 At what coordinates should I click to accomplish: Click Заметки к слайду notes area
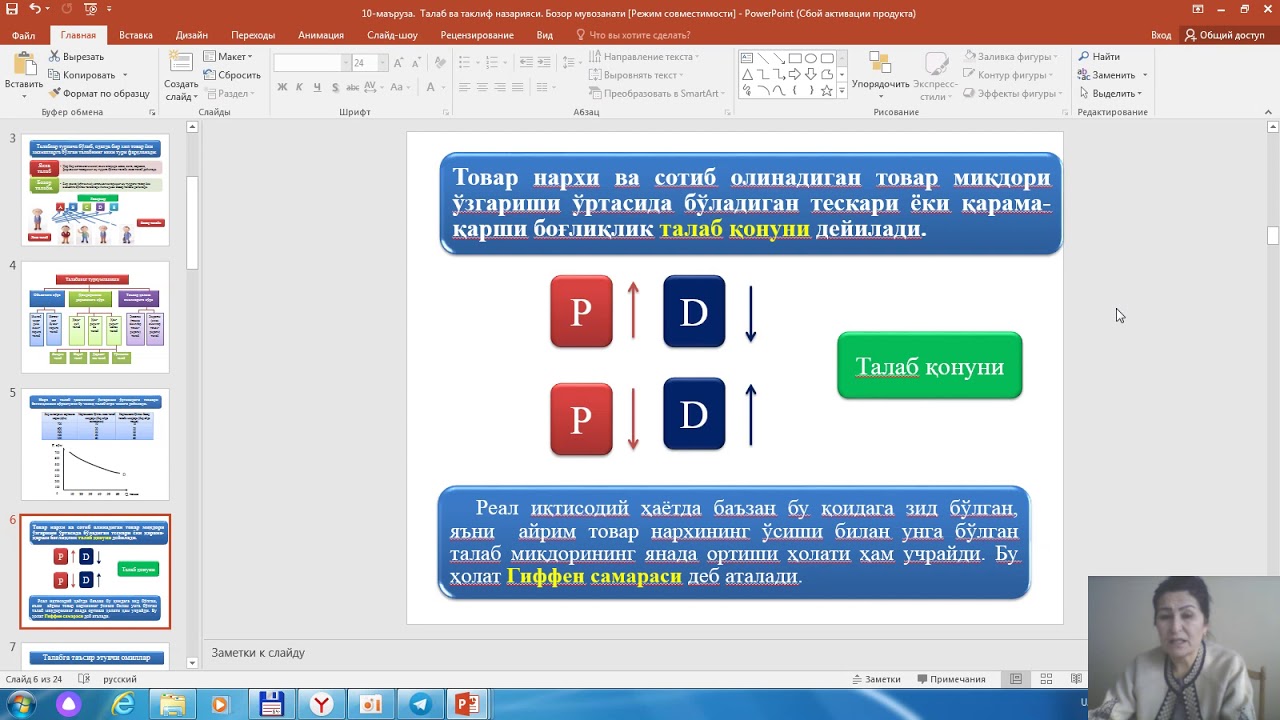point(258,653)
